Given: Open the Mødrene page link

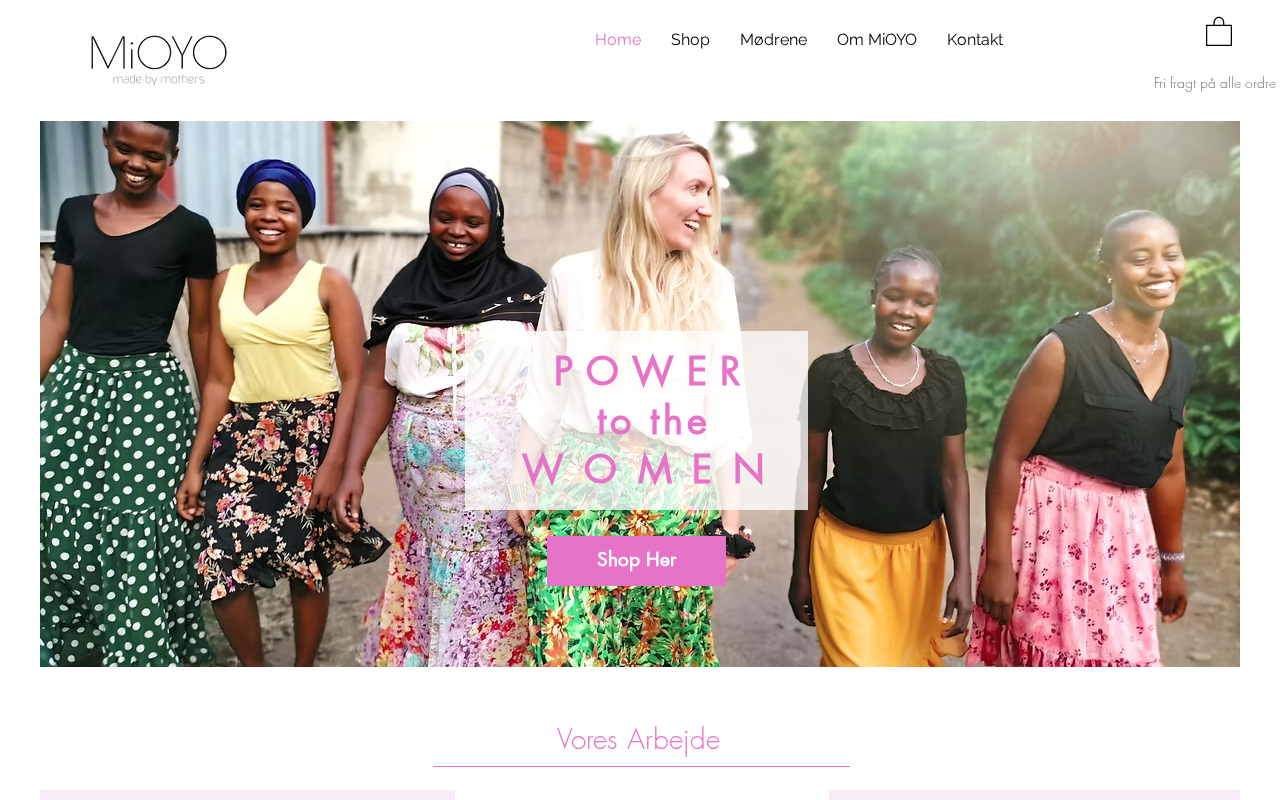Looking at the screenshot, I should (773, 40).
